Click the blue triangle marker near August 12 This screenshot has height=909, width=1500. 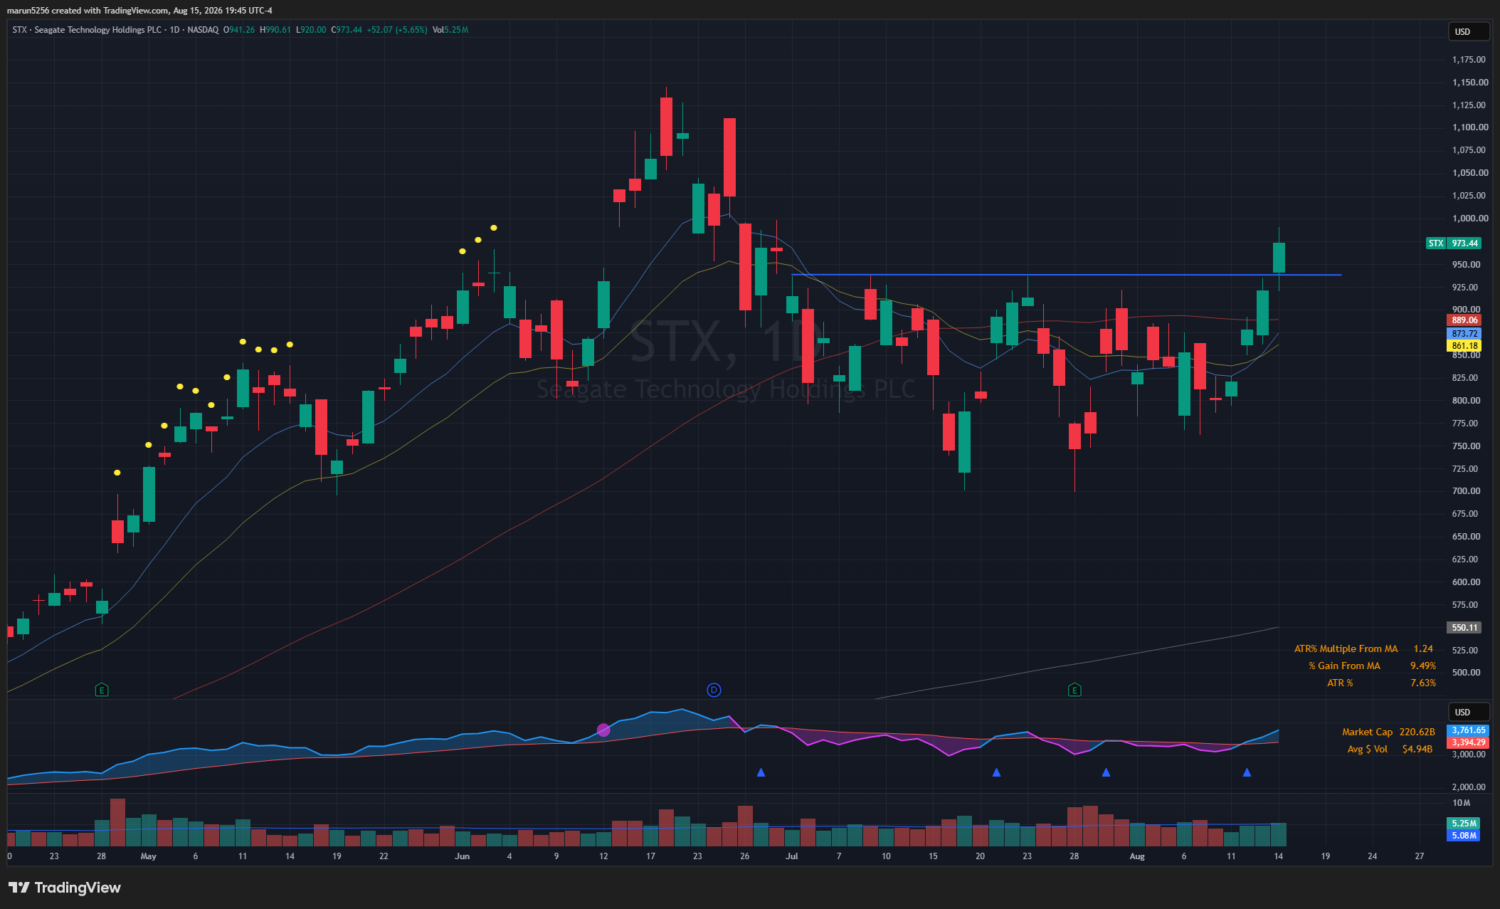(x=1246, y=772)
